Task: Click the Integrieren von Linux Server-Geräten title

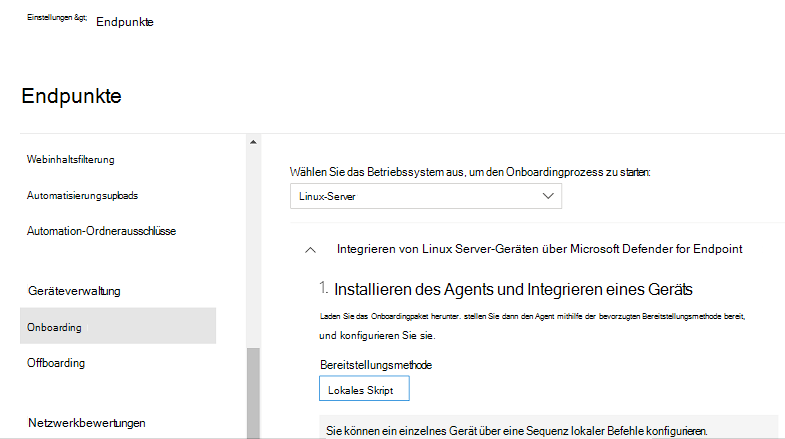Action: [539, 249]
